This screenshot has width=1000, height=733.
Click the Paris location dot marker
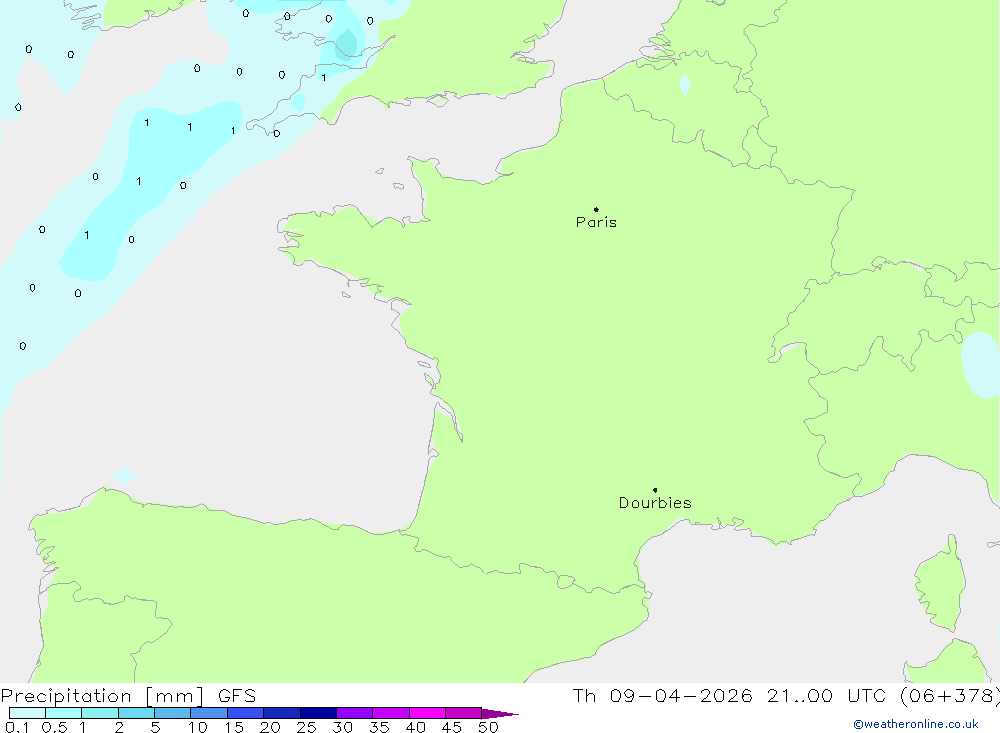[596, 209]
